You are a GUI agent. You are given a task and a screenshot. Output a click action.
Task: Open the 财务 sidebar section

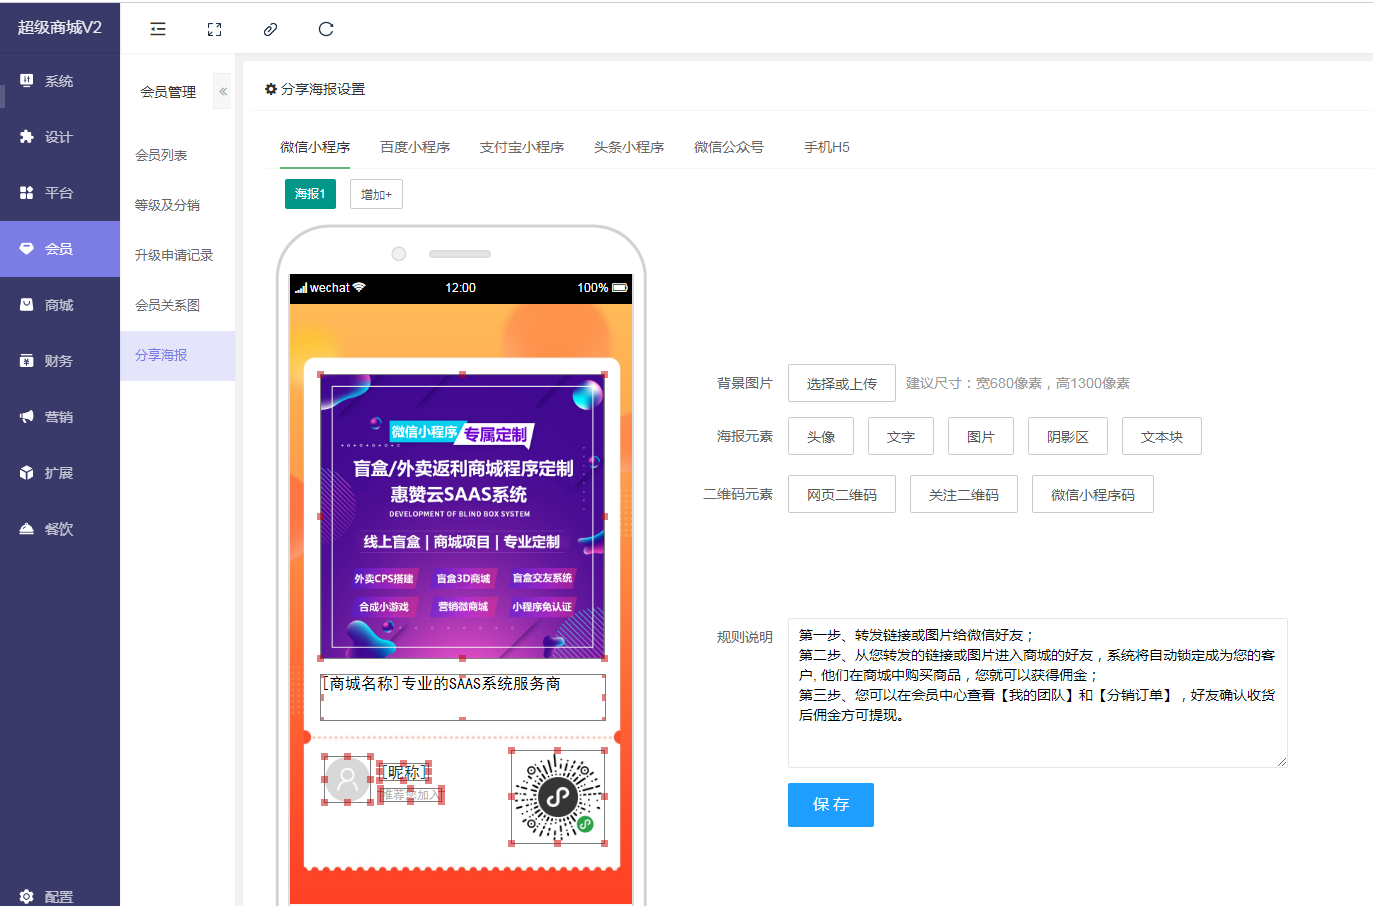(60, 361)
